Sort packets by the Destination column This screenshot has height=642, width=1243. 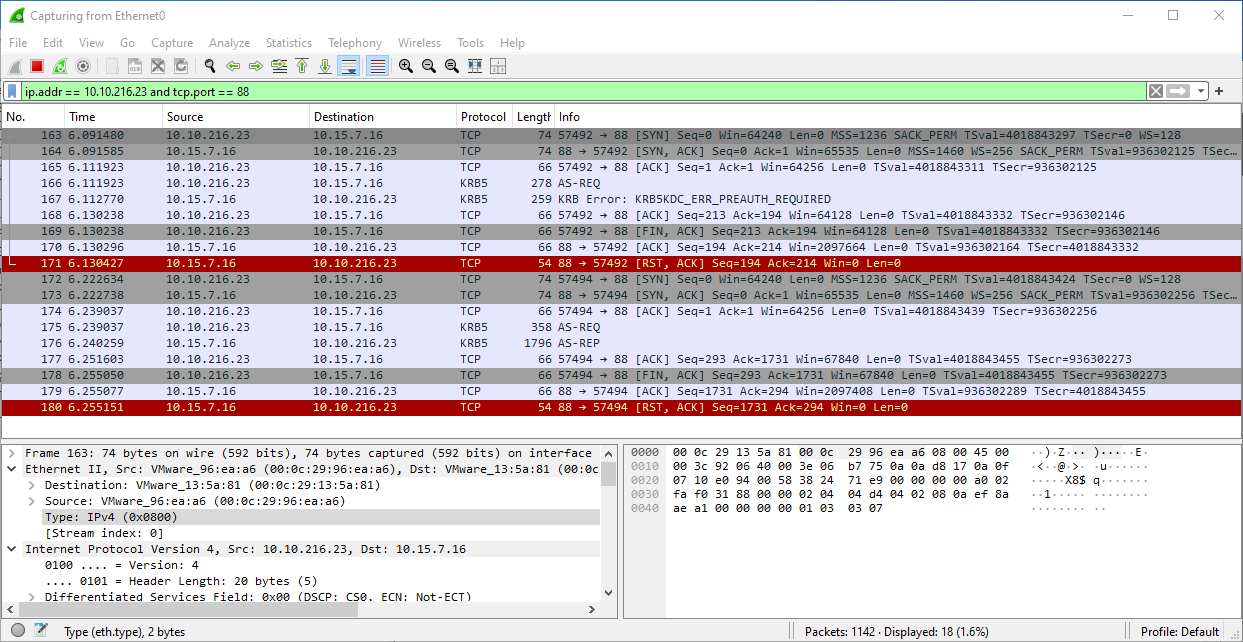point(382,117)
